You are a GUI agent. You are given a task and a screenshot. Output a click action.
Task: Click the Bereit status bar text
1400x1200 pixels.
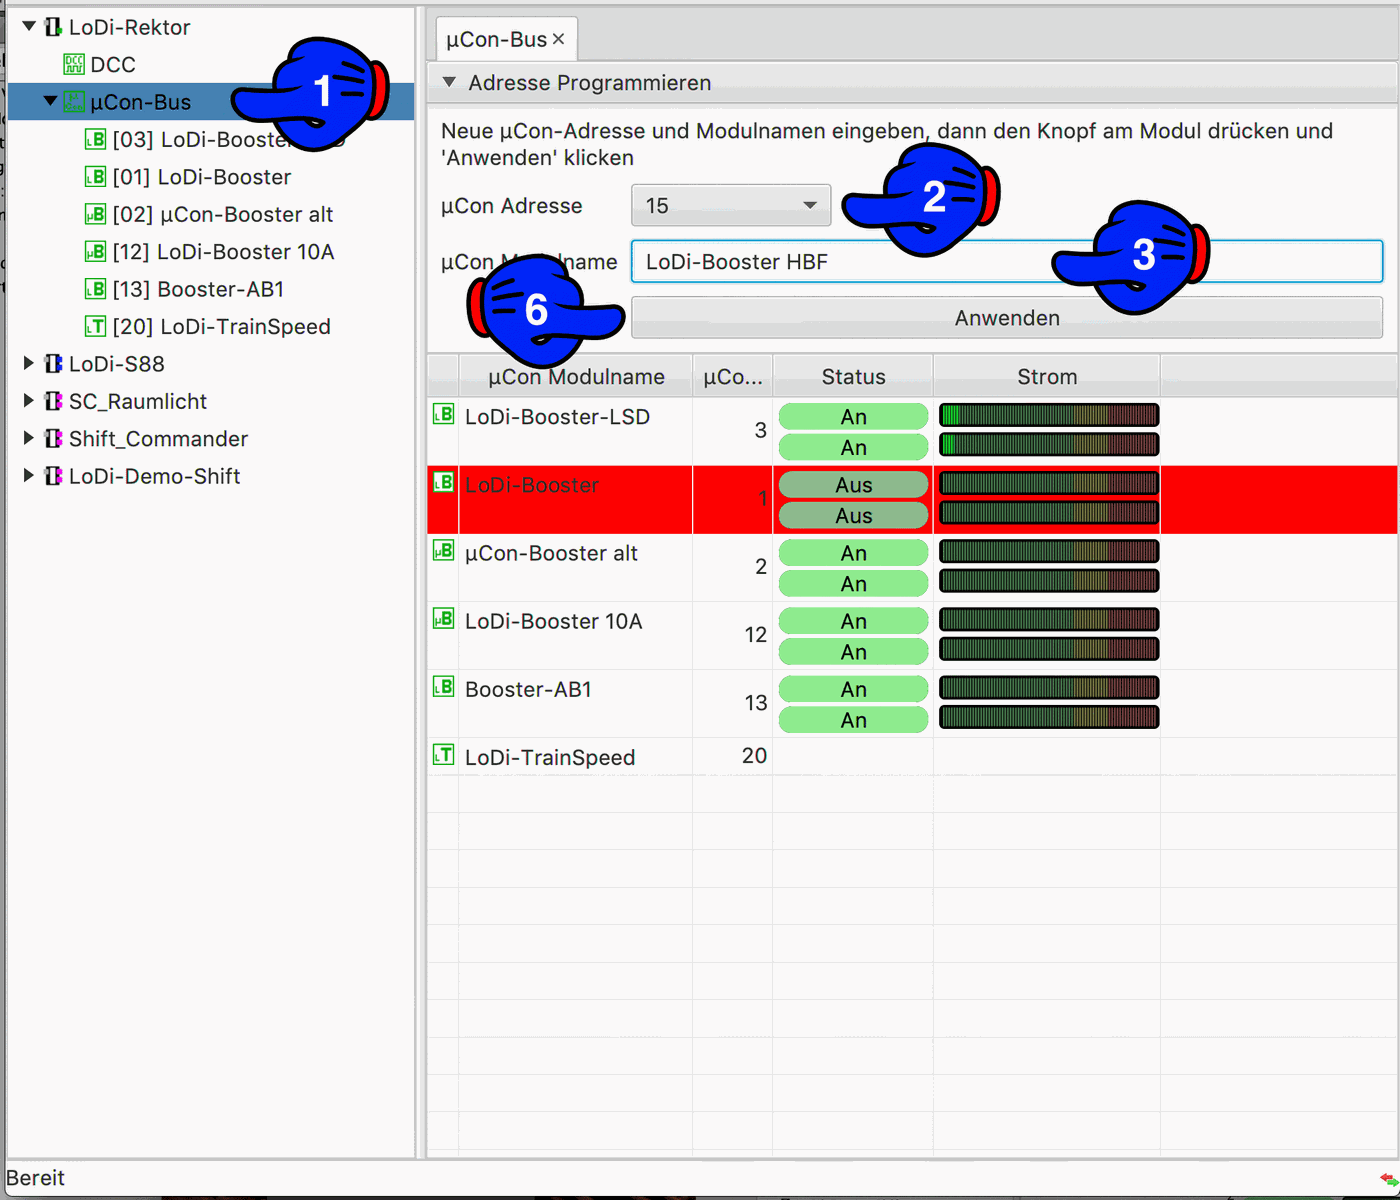pos(36,1178)
